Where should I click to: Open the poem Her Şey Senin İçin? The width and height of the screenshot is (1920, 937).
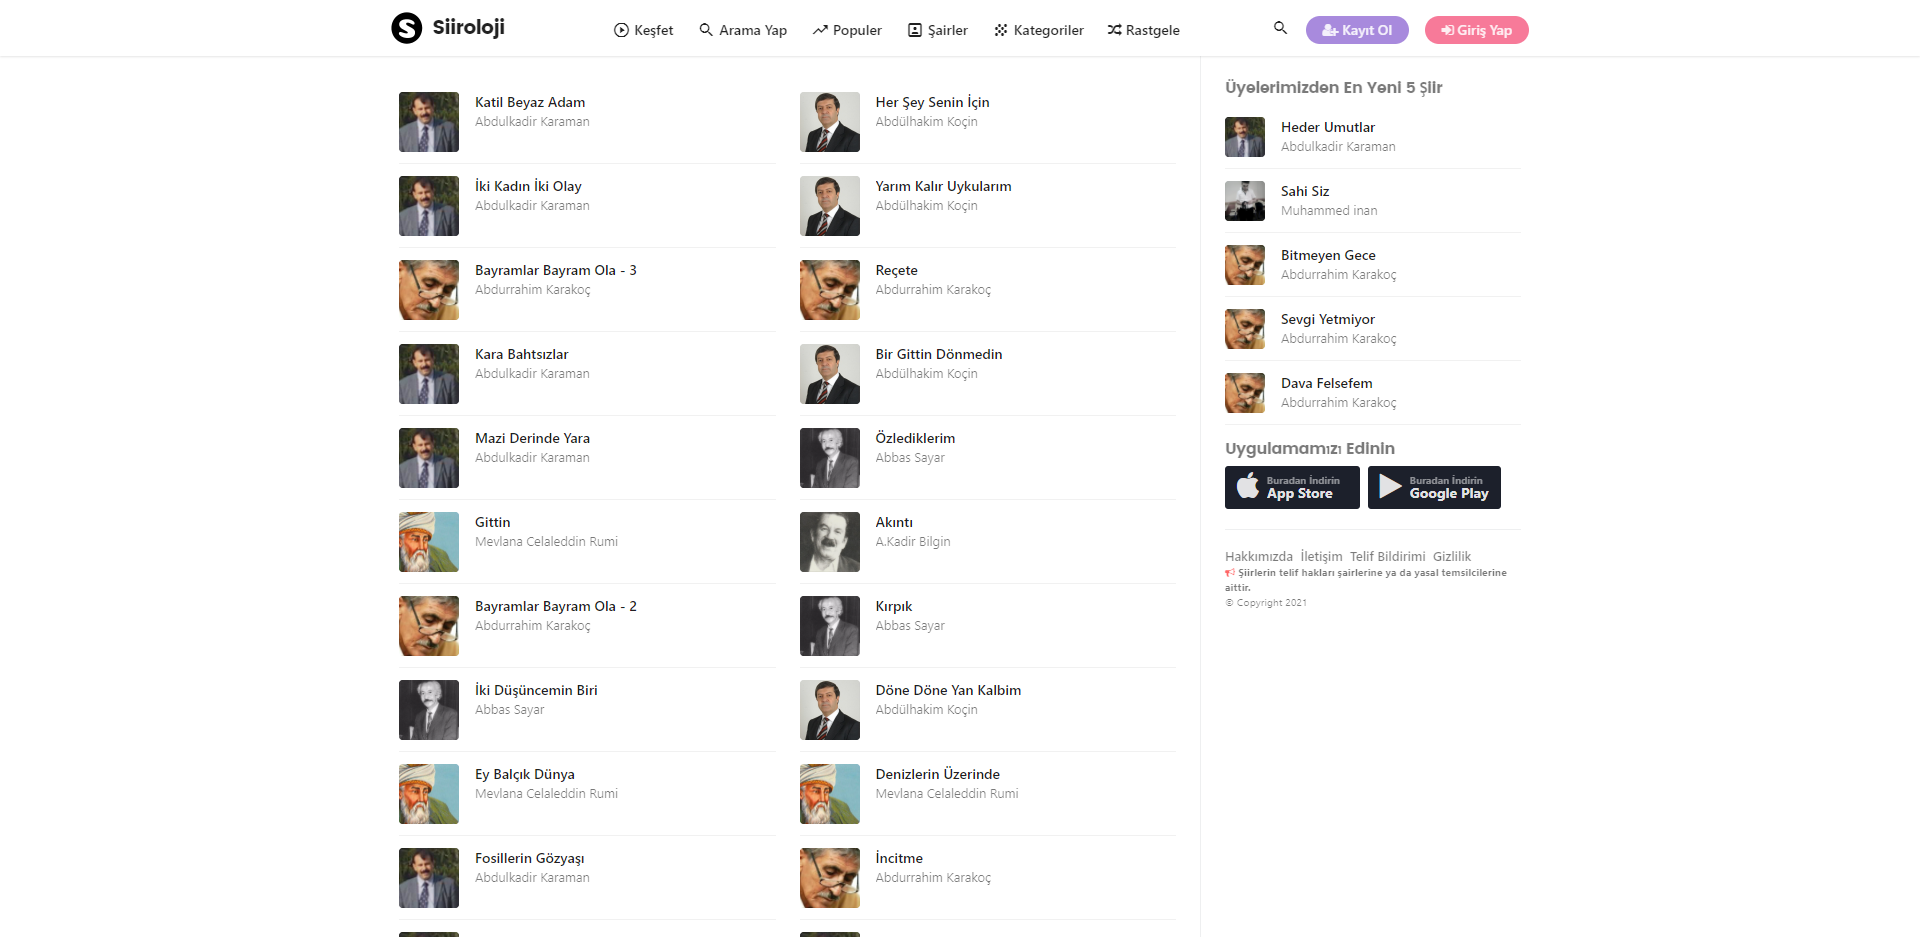[x=932, y=102]
